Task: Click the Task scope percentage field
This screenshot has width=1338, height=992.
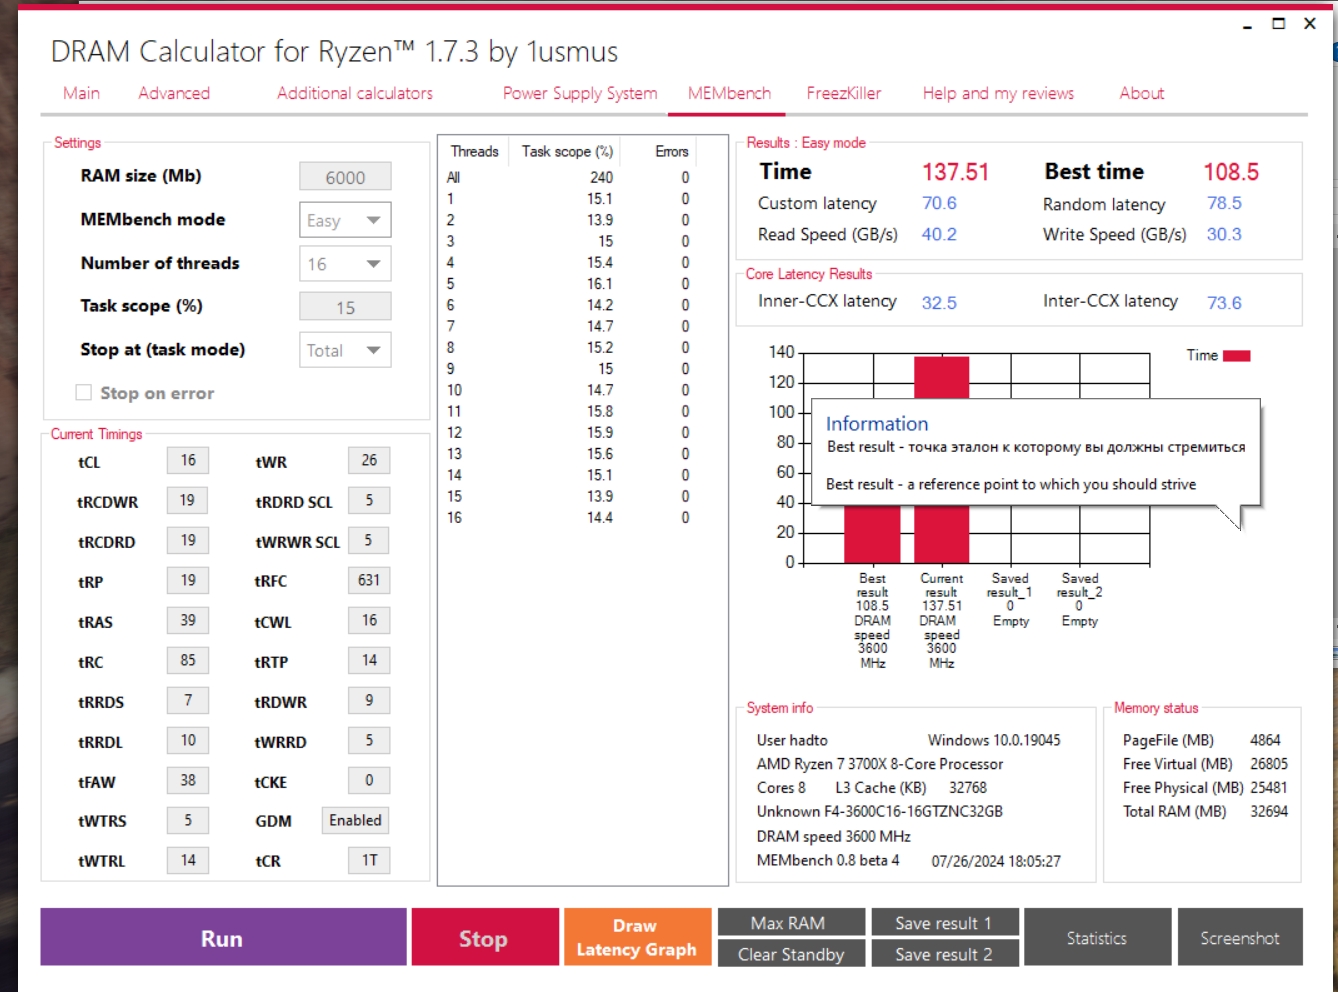Action: pos(344,306)
